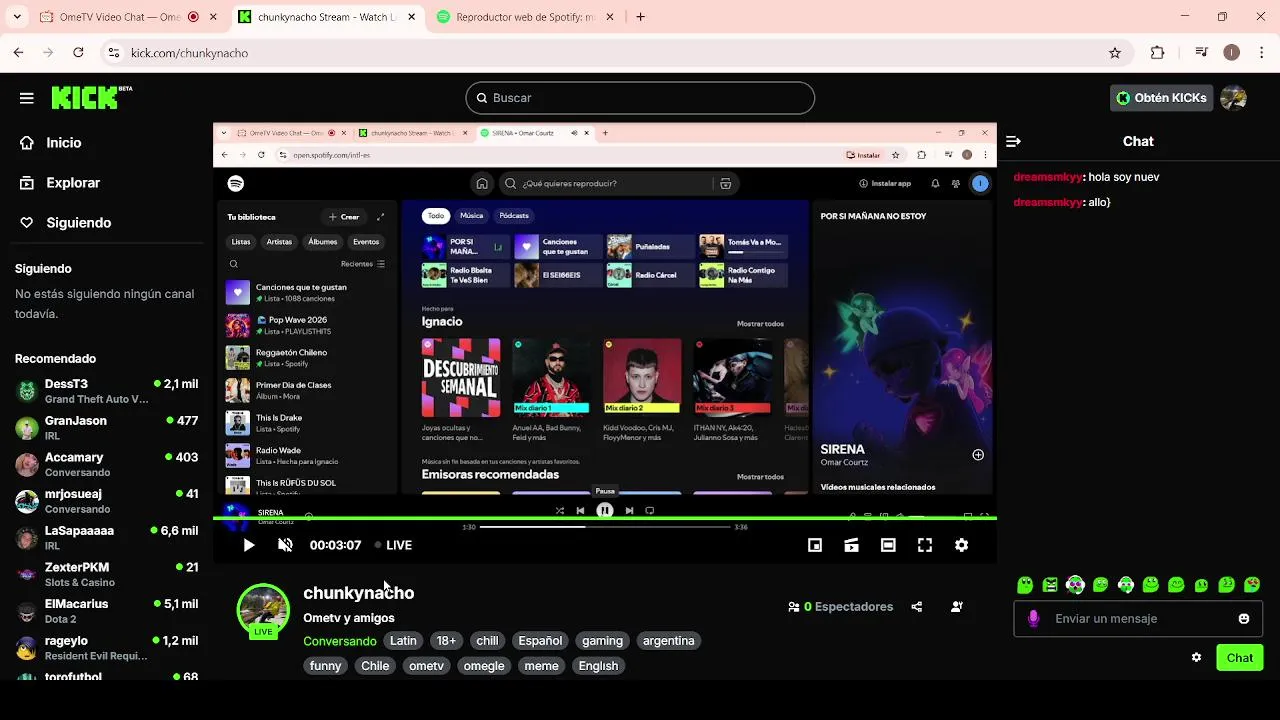
Task: Open chat settings gear beside Chat button
Action: coord(1196,658)
